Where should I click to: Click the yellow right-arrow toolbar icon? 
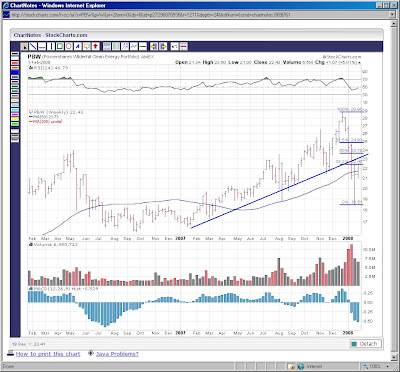[163, 46]
